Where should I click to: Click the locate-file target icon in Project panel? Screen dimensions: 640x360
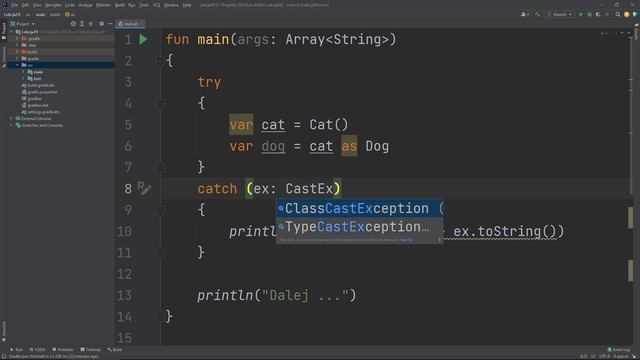coord(73,24)
